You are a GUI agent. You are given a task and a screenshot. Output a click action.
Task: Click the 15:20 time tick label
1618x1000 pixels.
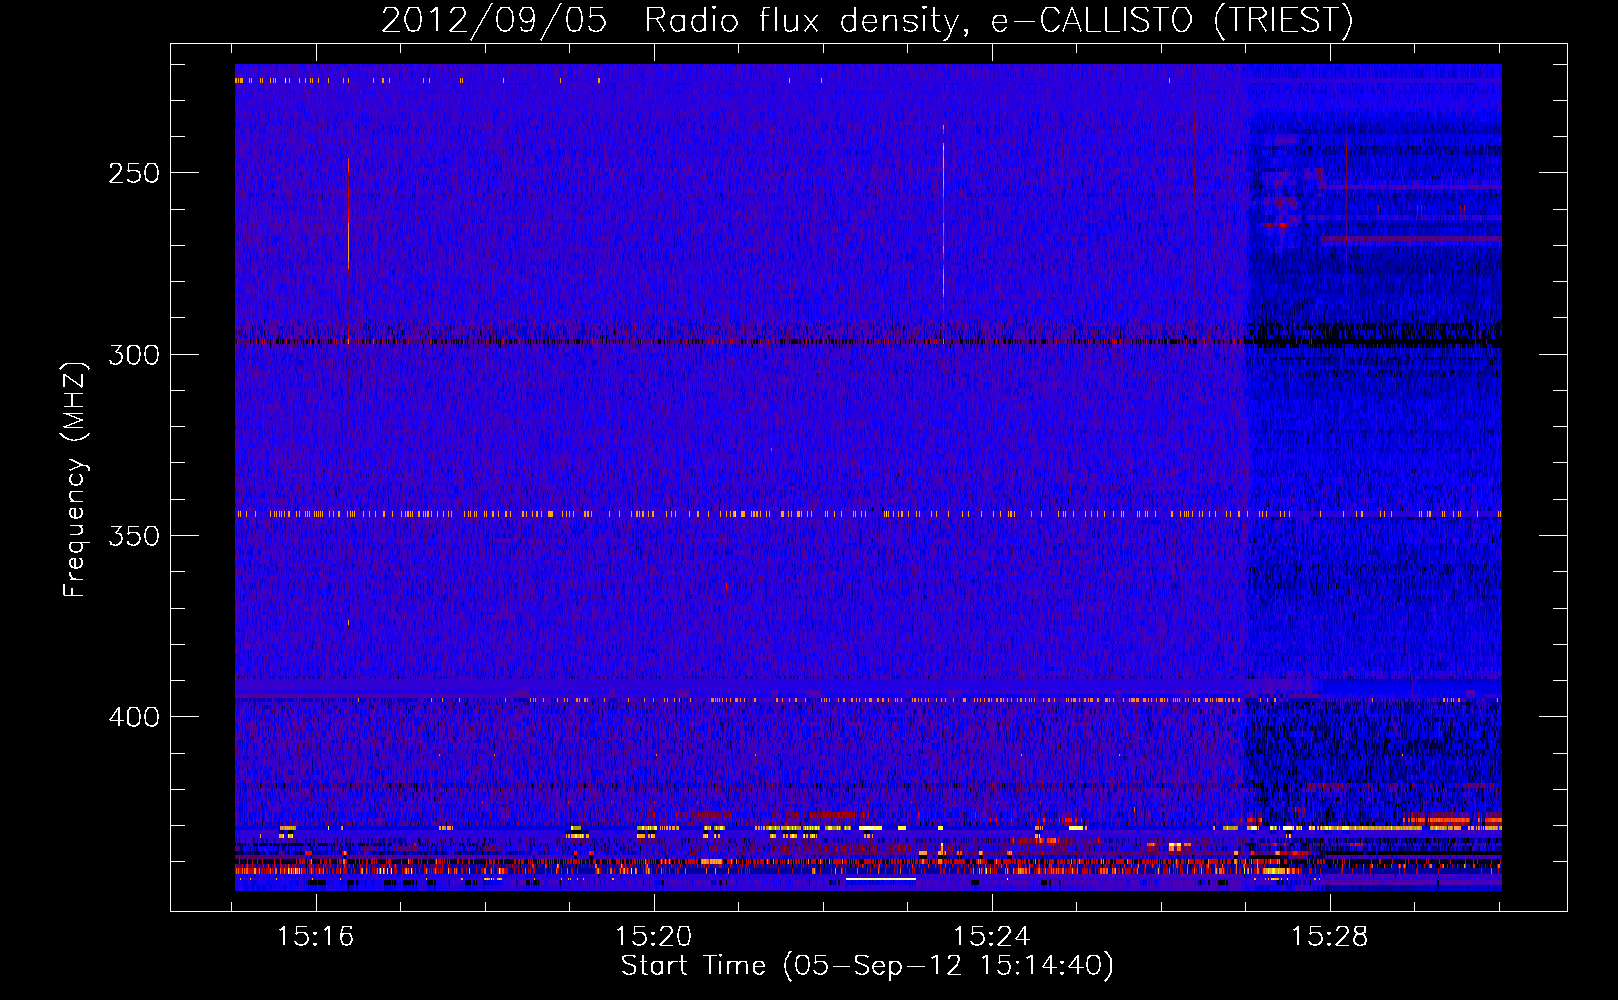(654, 937)
